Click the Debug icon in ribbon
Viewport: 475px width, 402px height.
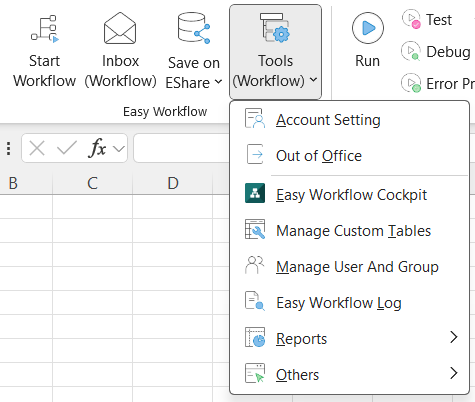click(x=411, y=51)
